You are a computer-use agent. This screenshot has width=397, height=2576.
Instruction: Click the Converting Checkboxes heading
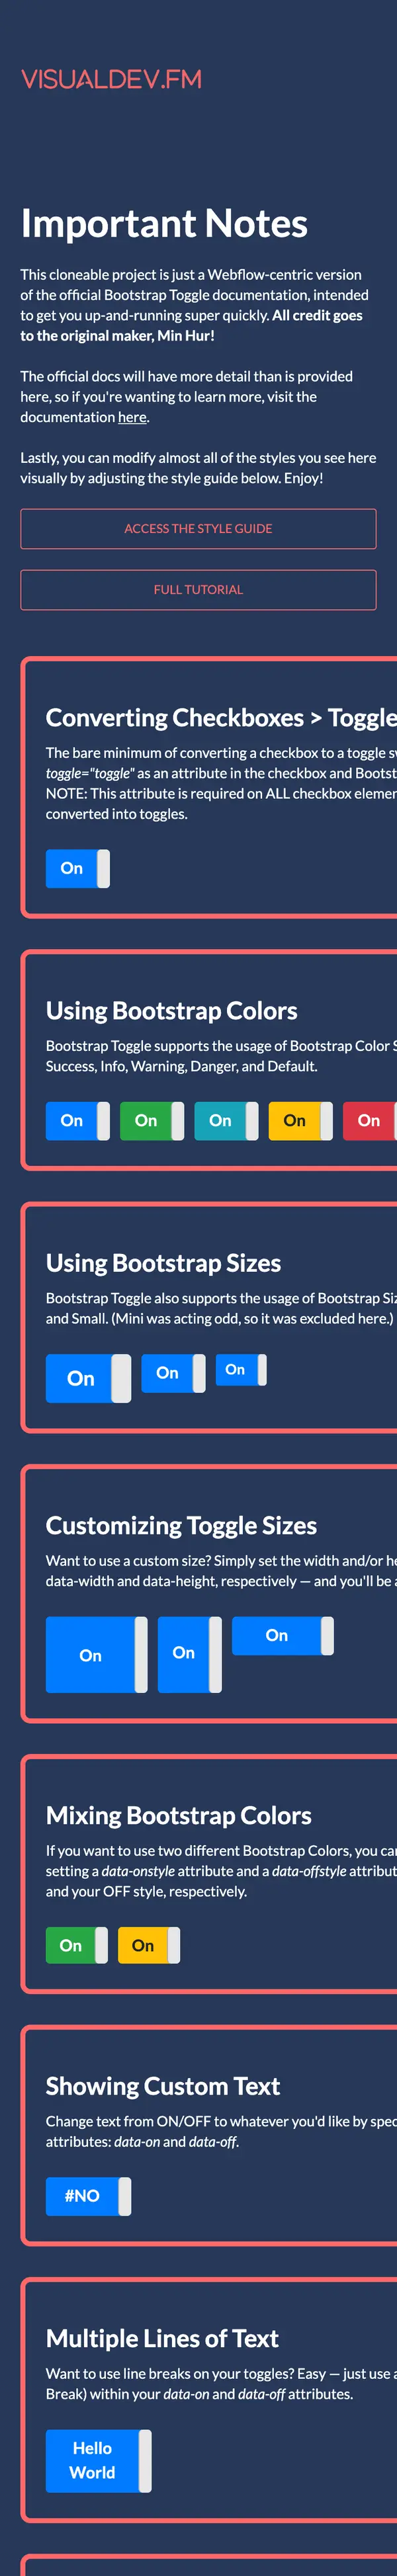tap(221, 717)
